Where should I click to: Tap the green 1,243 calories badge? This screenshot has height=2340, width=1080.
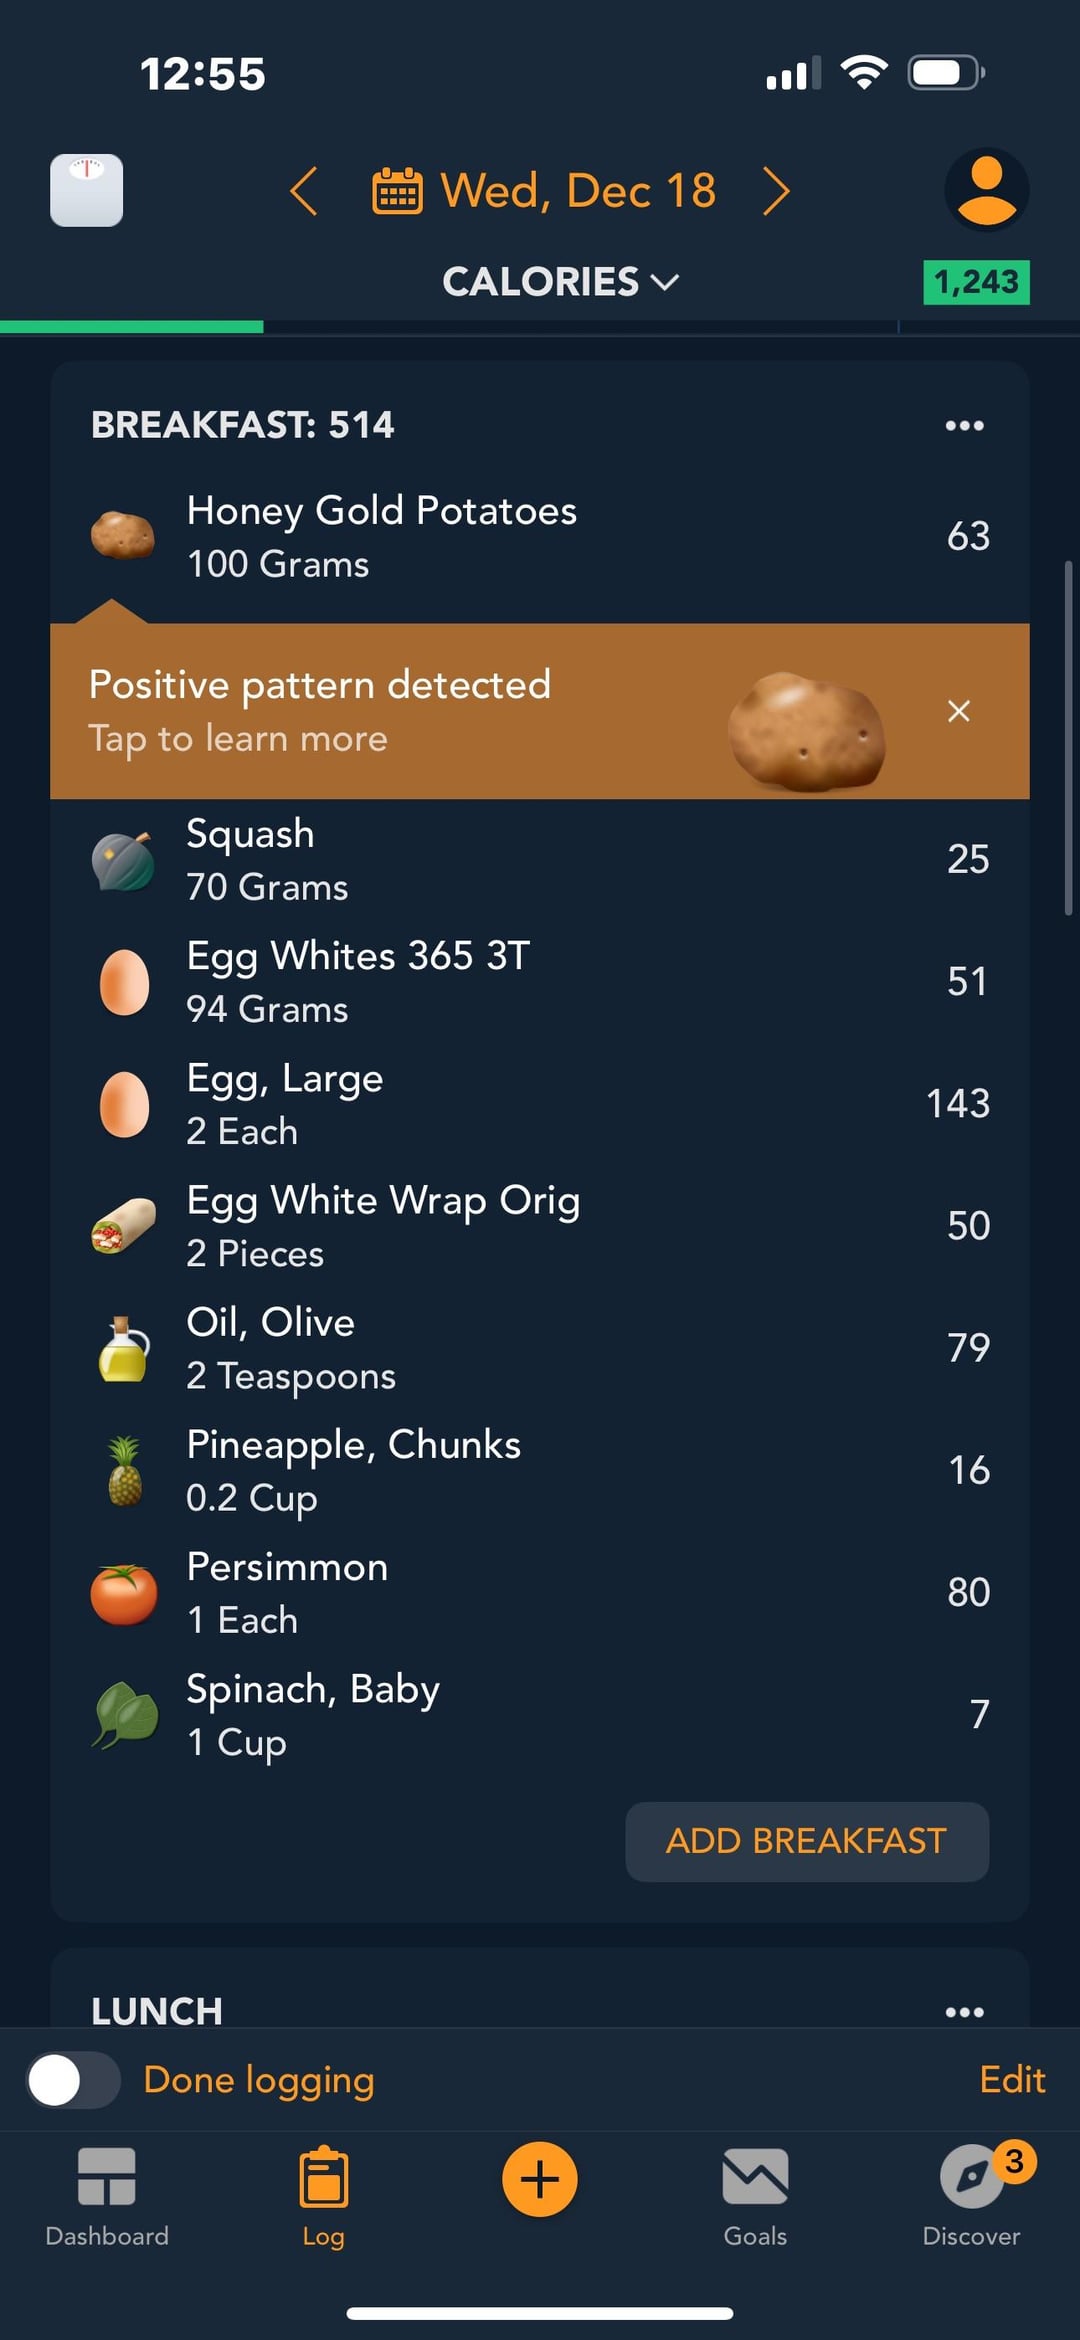pyautogui.click(x=976, y=282)
